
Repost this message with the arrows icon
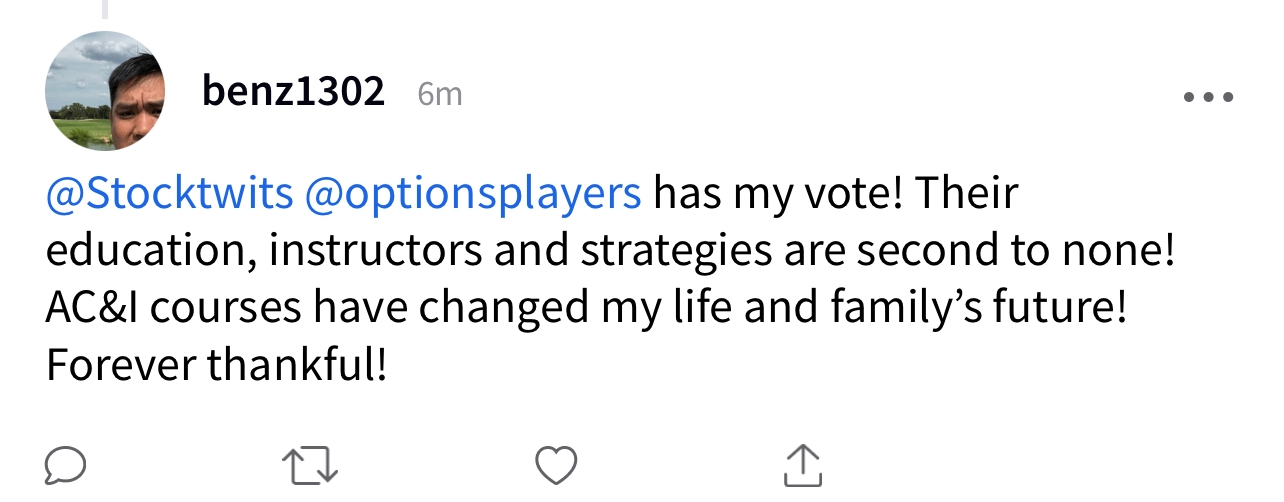coord(310,466)
